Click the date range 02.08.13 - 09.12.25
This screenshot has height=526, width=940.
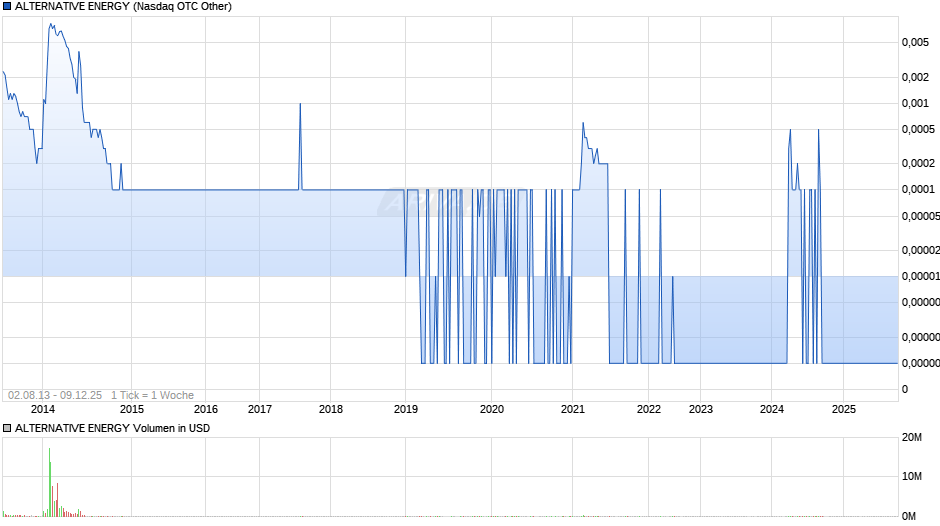(55, 395)
